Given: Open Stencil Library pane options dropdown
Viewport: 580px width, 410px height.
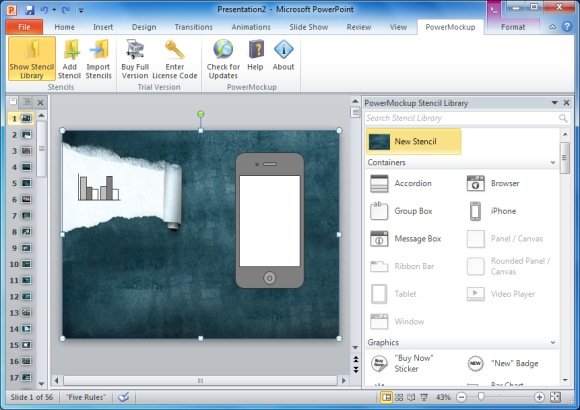Looking at the screenshot, I should [x=554, y=103].
